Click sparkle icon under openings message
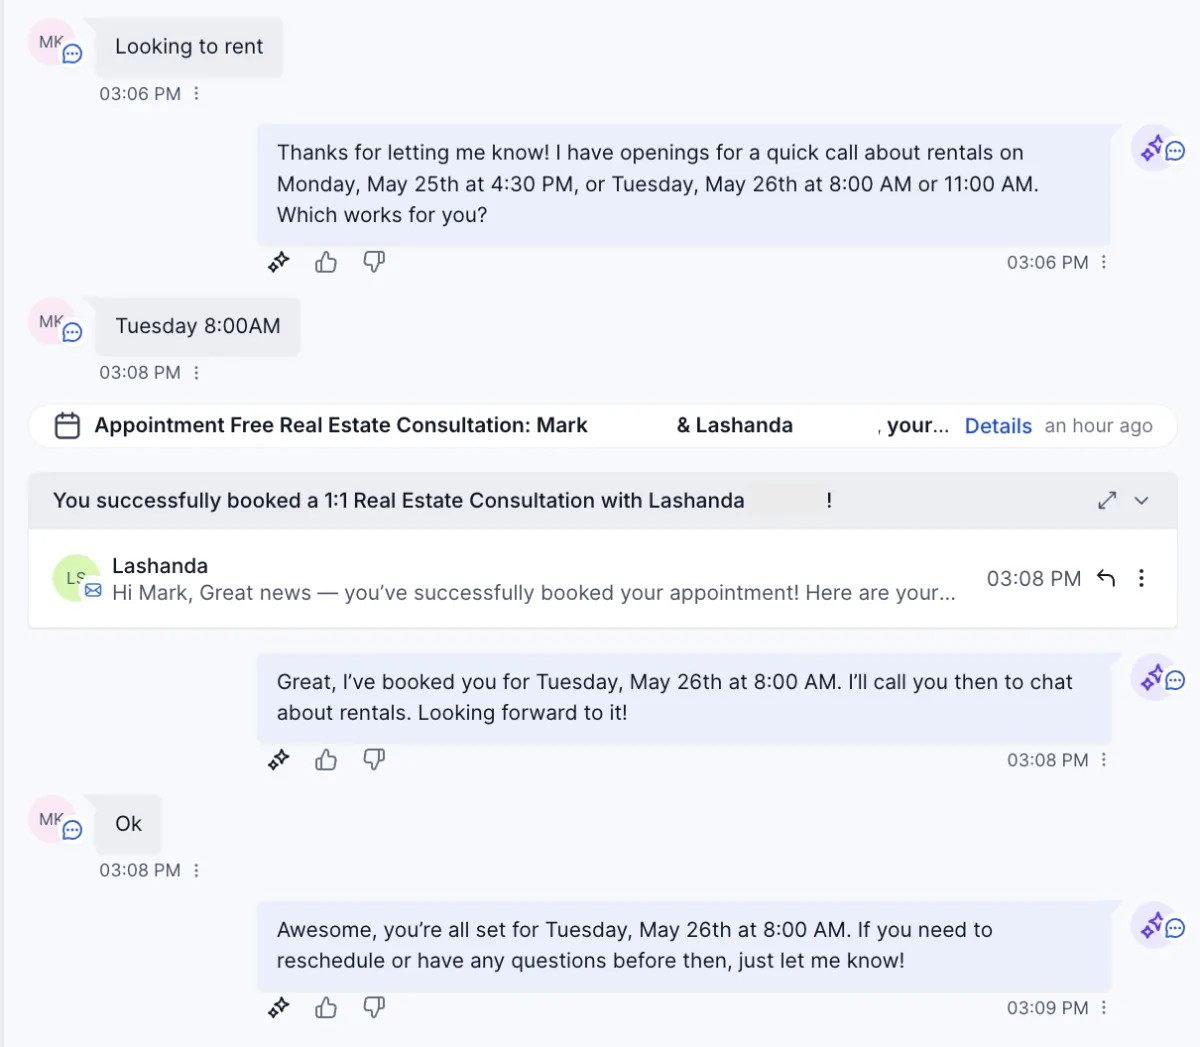Screen dimensions: 1200x1047 pos(278,262)
